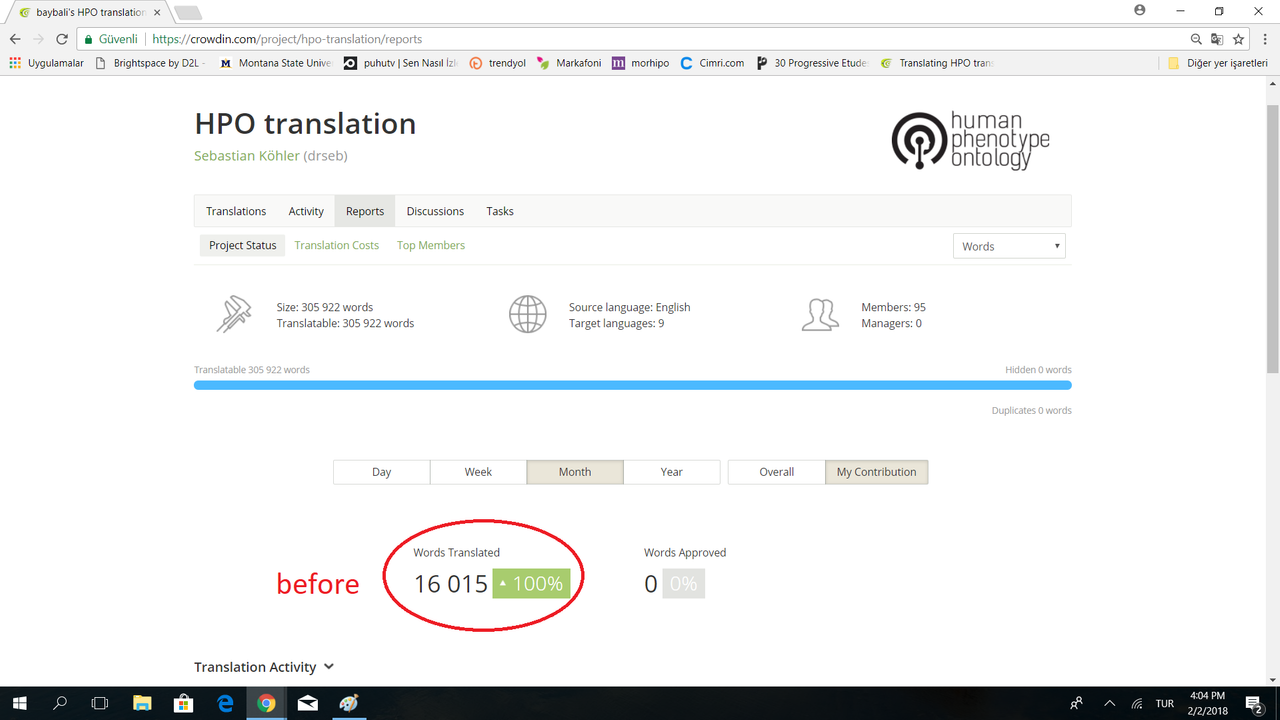
Task: Bookmark this page with the star icon
Action: [1239, 39]
